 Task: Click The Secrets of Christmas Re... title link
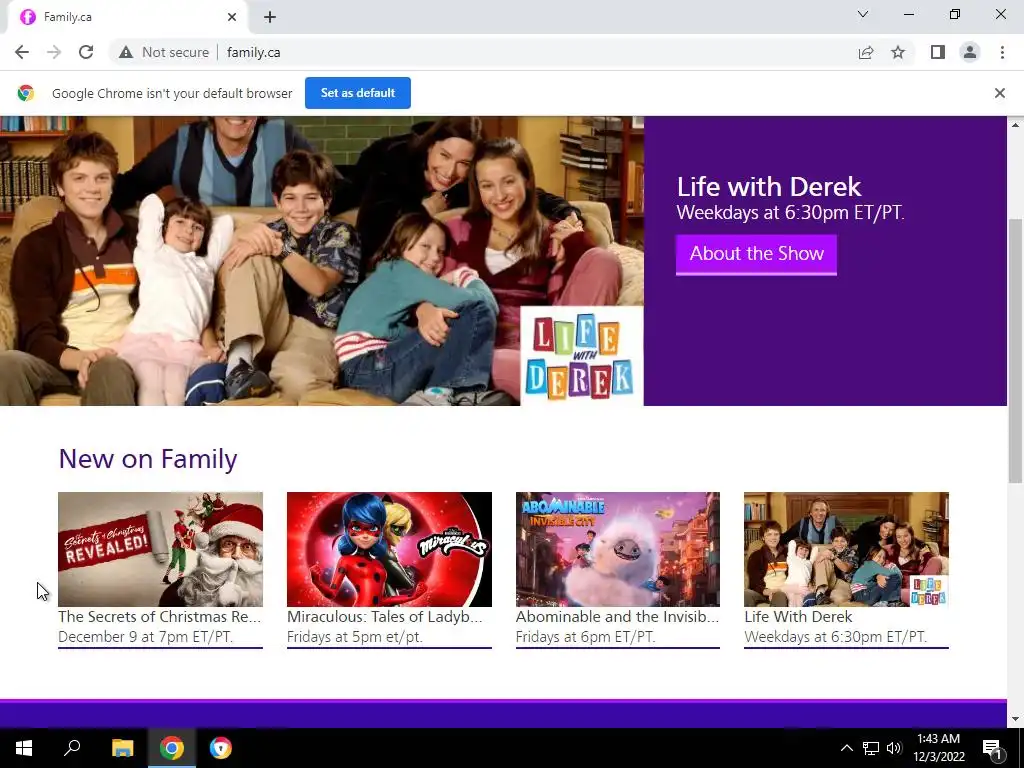tap(159, 616)
